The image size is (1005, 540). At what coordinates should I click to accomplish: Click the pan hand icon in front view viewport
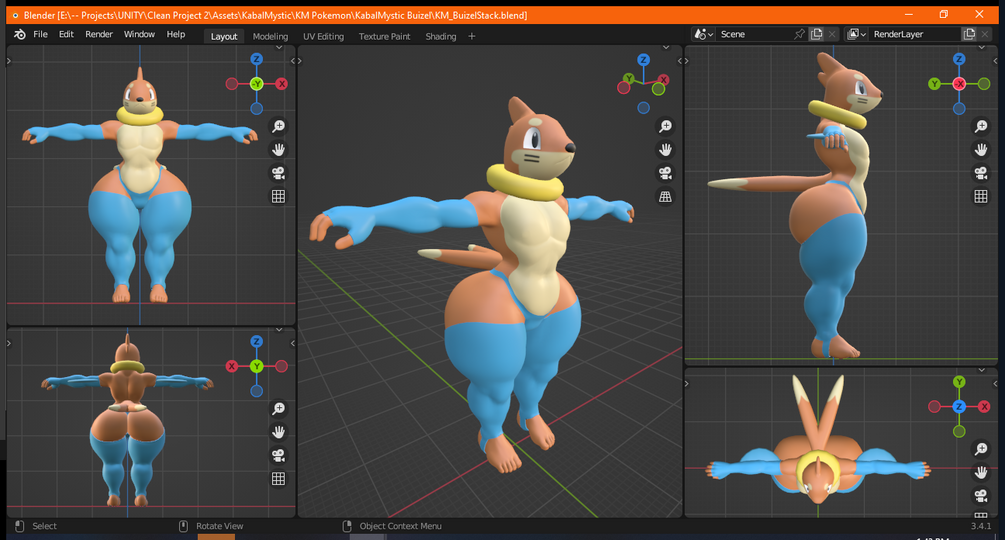point(278,150)
